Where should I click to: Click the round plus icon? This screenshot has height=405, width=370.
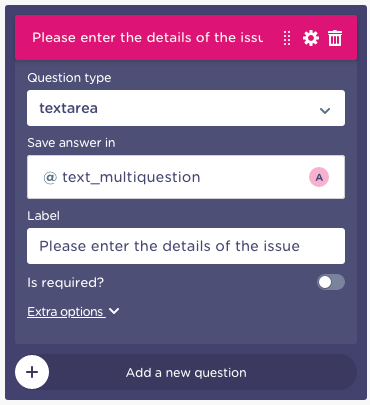tap(32, 372)
